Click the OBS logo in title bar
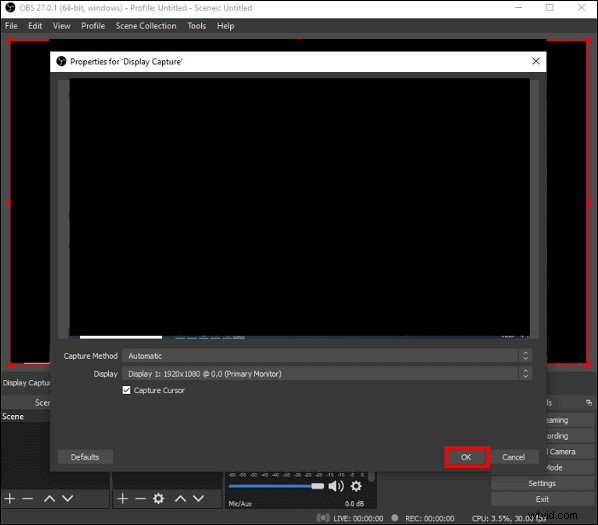This screenshot has height=525, width=598. click(10, 8)
